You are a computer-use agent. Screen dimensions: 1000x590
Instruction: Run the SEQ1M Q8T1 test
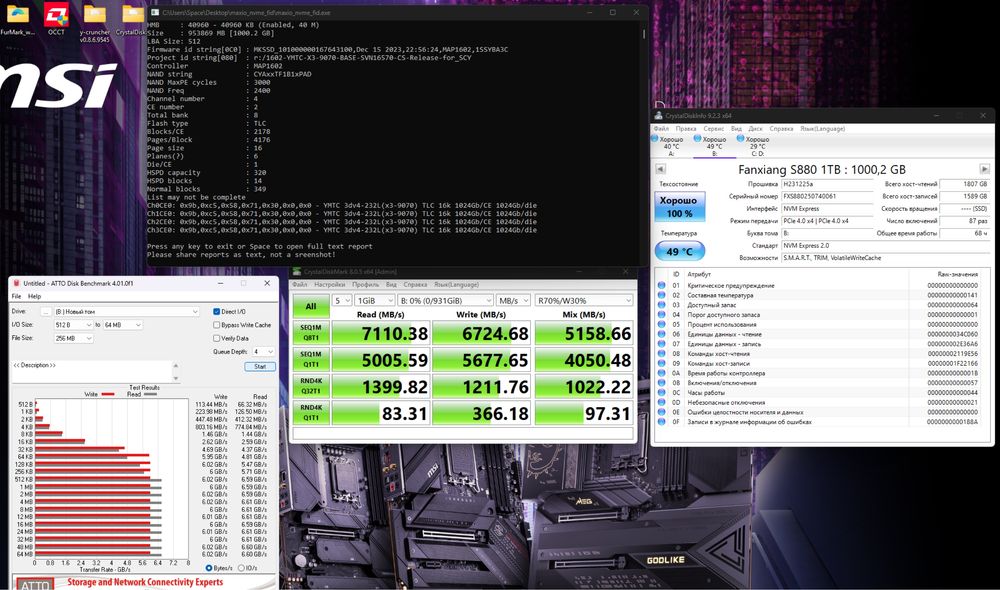tap(311, 332)
